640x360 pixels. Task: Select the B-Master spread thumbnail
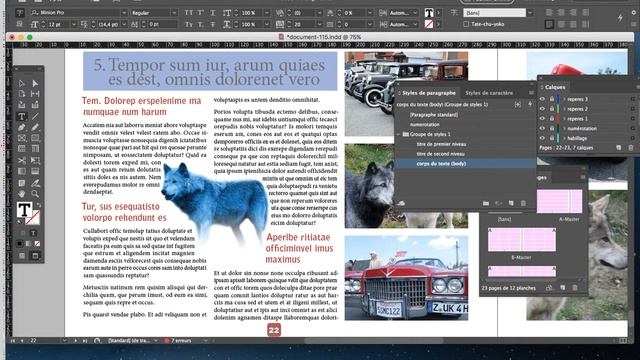click(522, 240)
